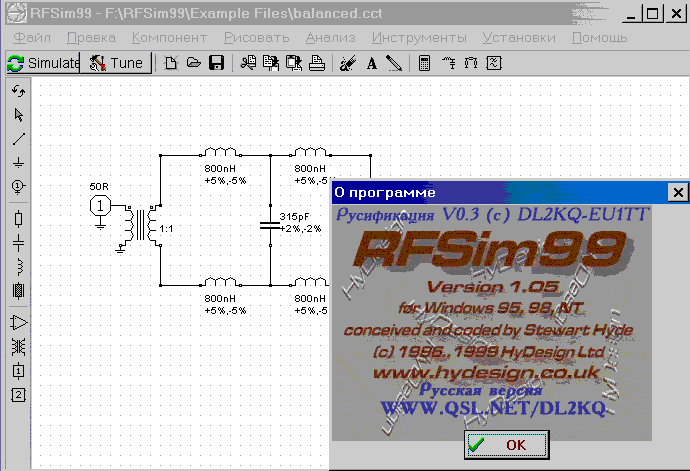Screen dimensions: 690x471
Task: Open the Установки menu
Action: click(x=519, y=38)
